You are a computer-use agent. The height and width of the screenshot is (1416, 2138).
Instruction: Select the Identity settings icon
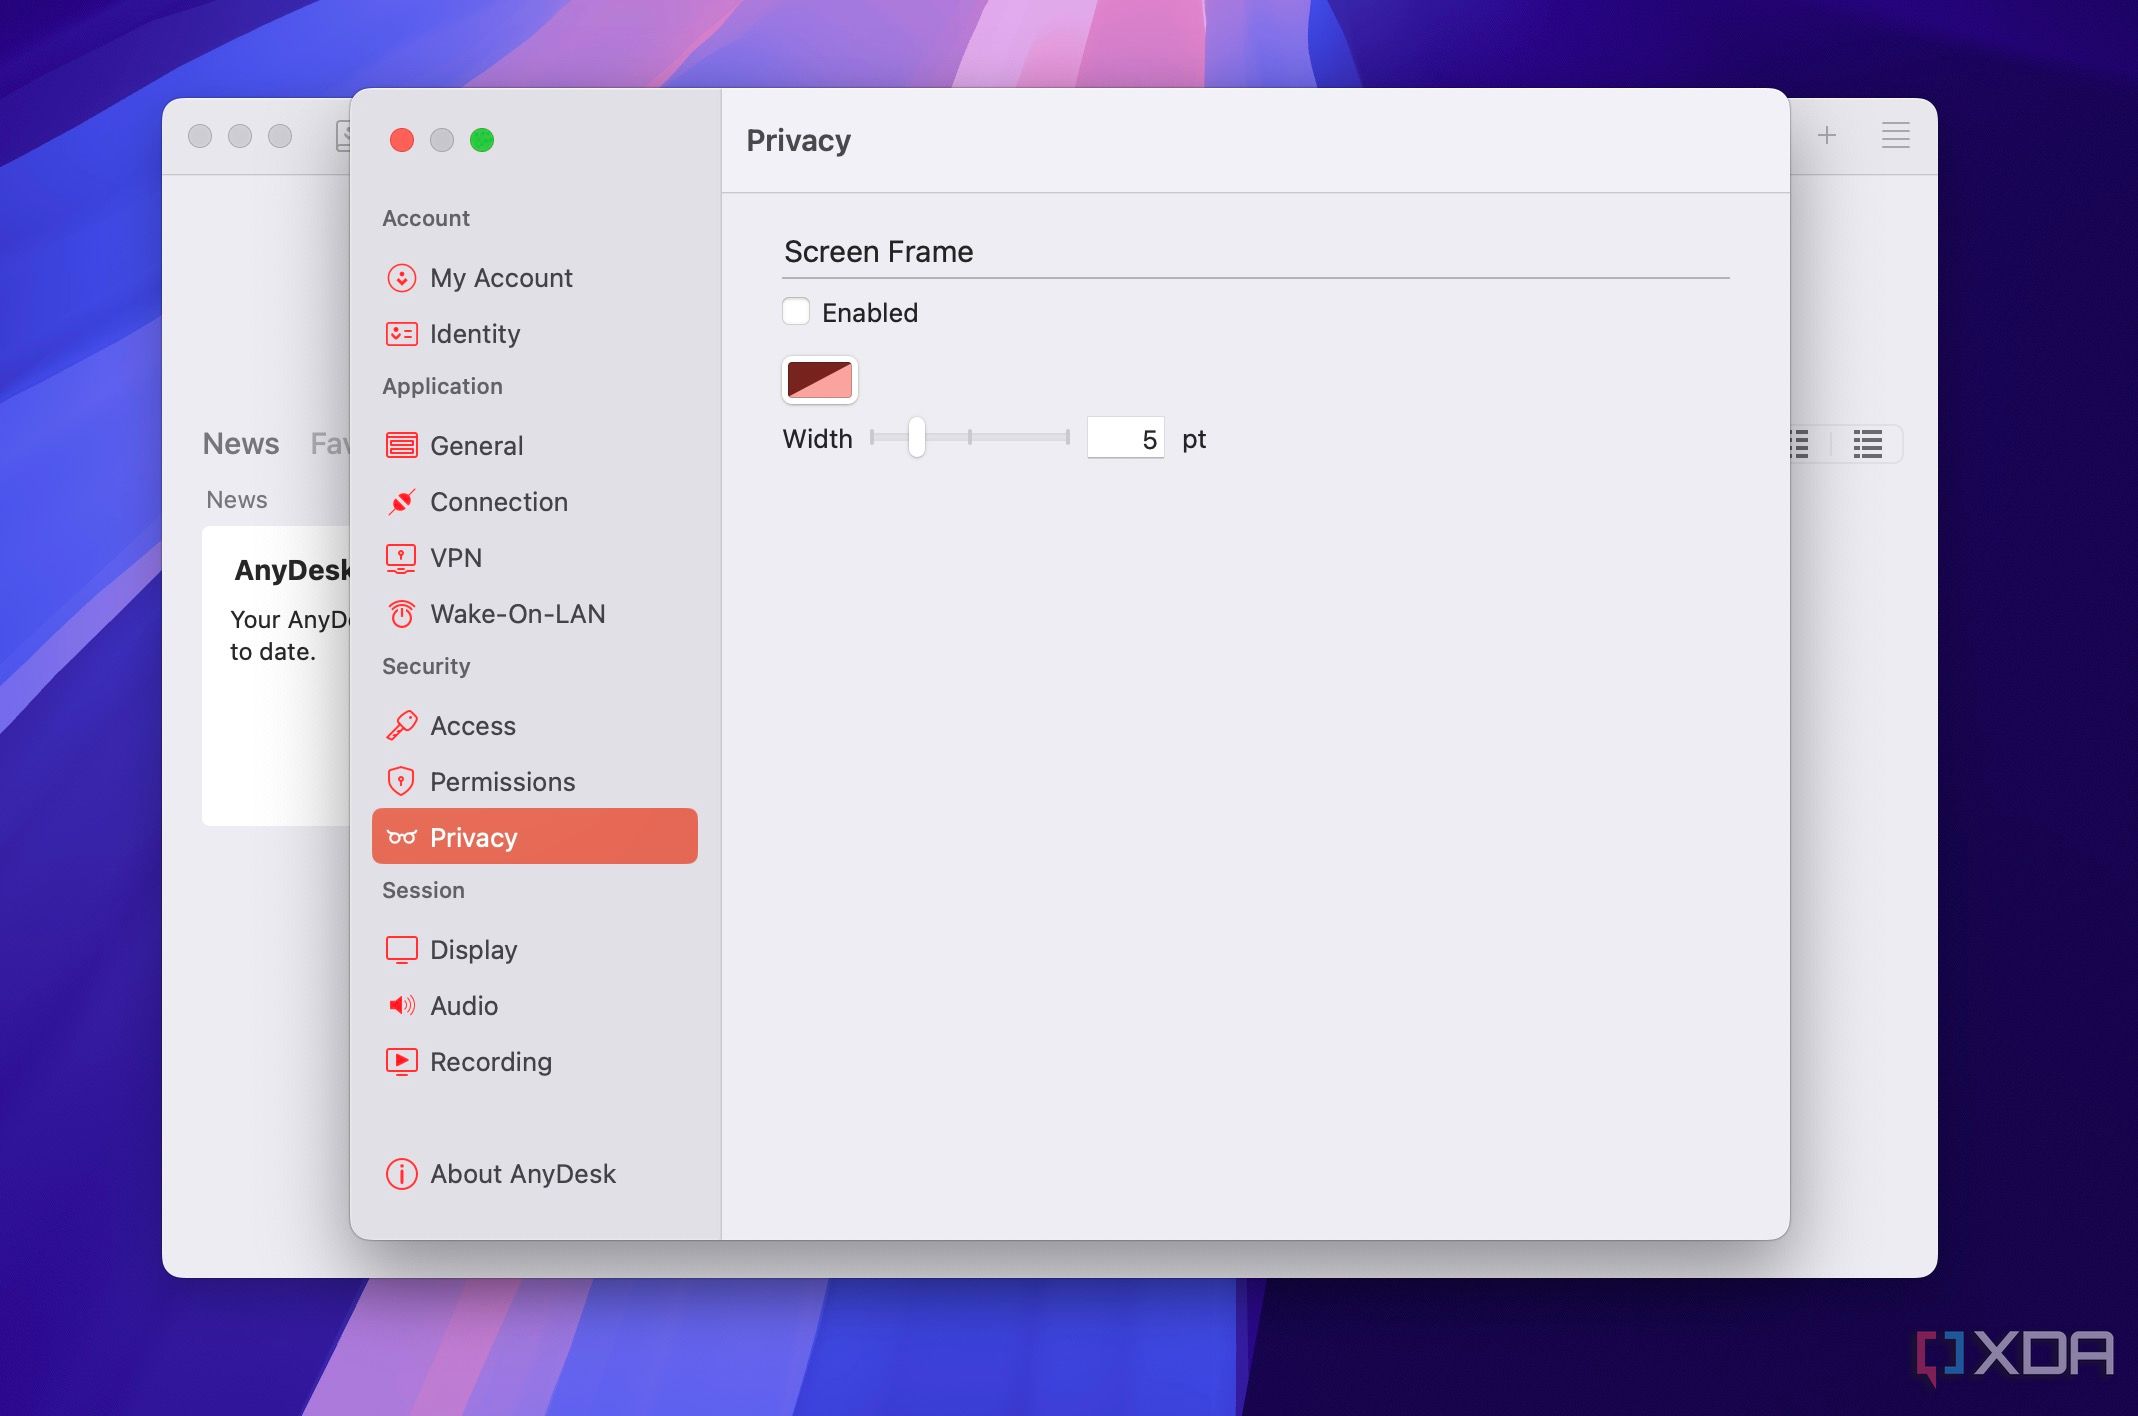coord(400,332)
